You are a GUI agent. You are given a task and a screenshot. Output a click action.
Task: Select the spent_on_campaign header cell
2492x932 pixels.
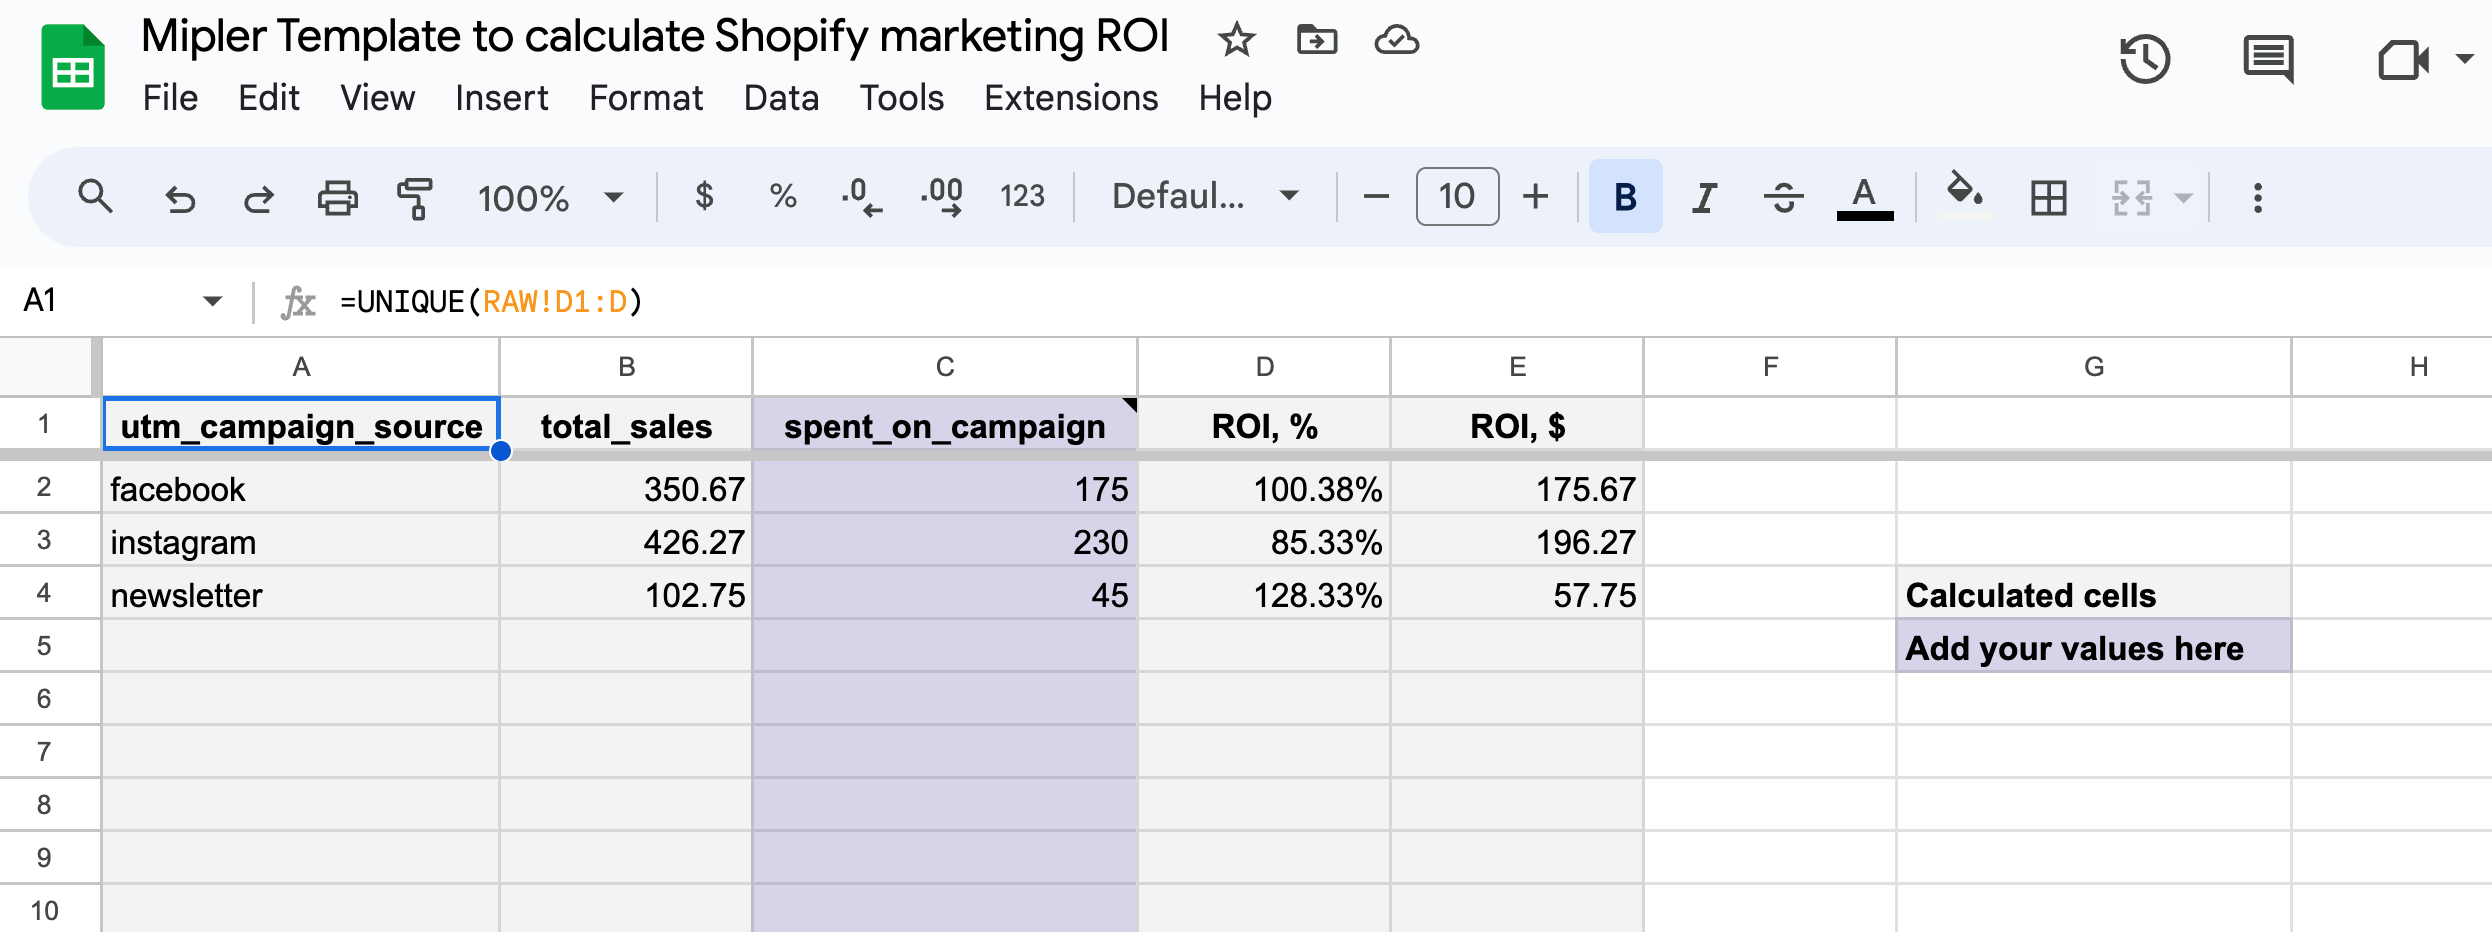[944, 425]
